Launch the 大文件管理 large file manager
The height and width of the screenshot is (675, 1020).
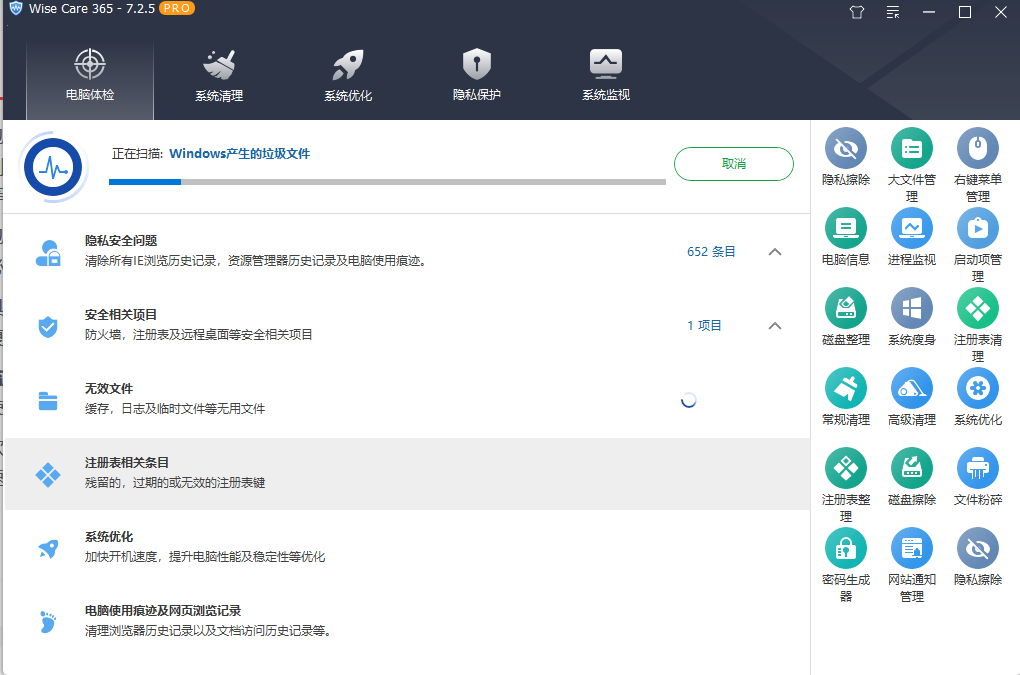tap(911, 160)
